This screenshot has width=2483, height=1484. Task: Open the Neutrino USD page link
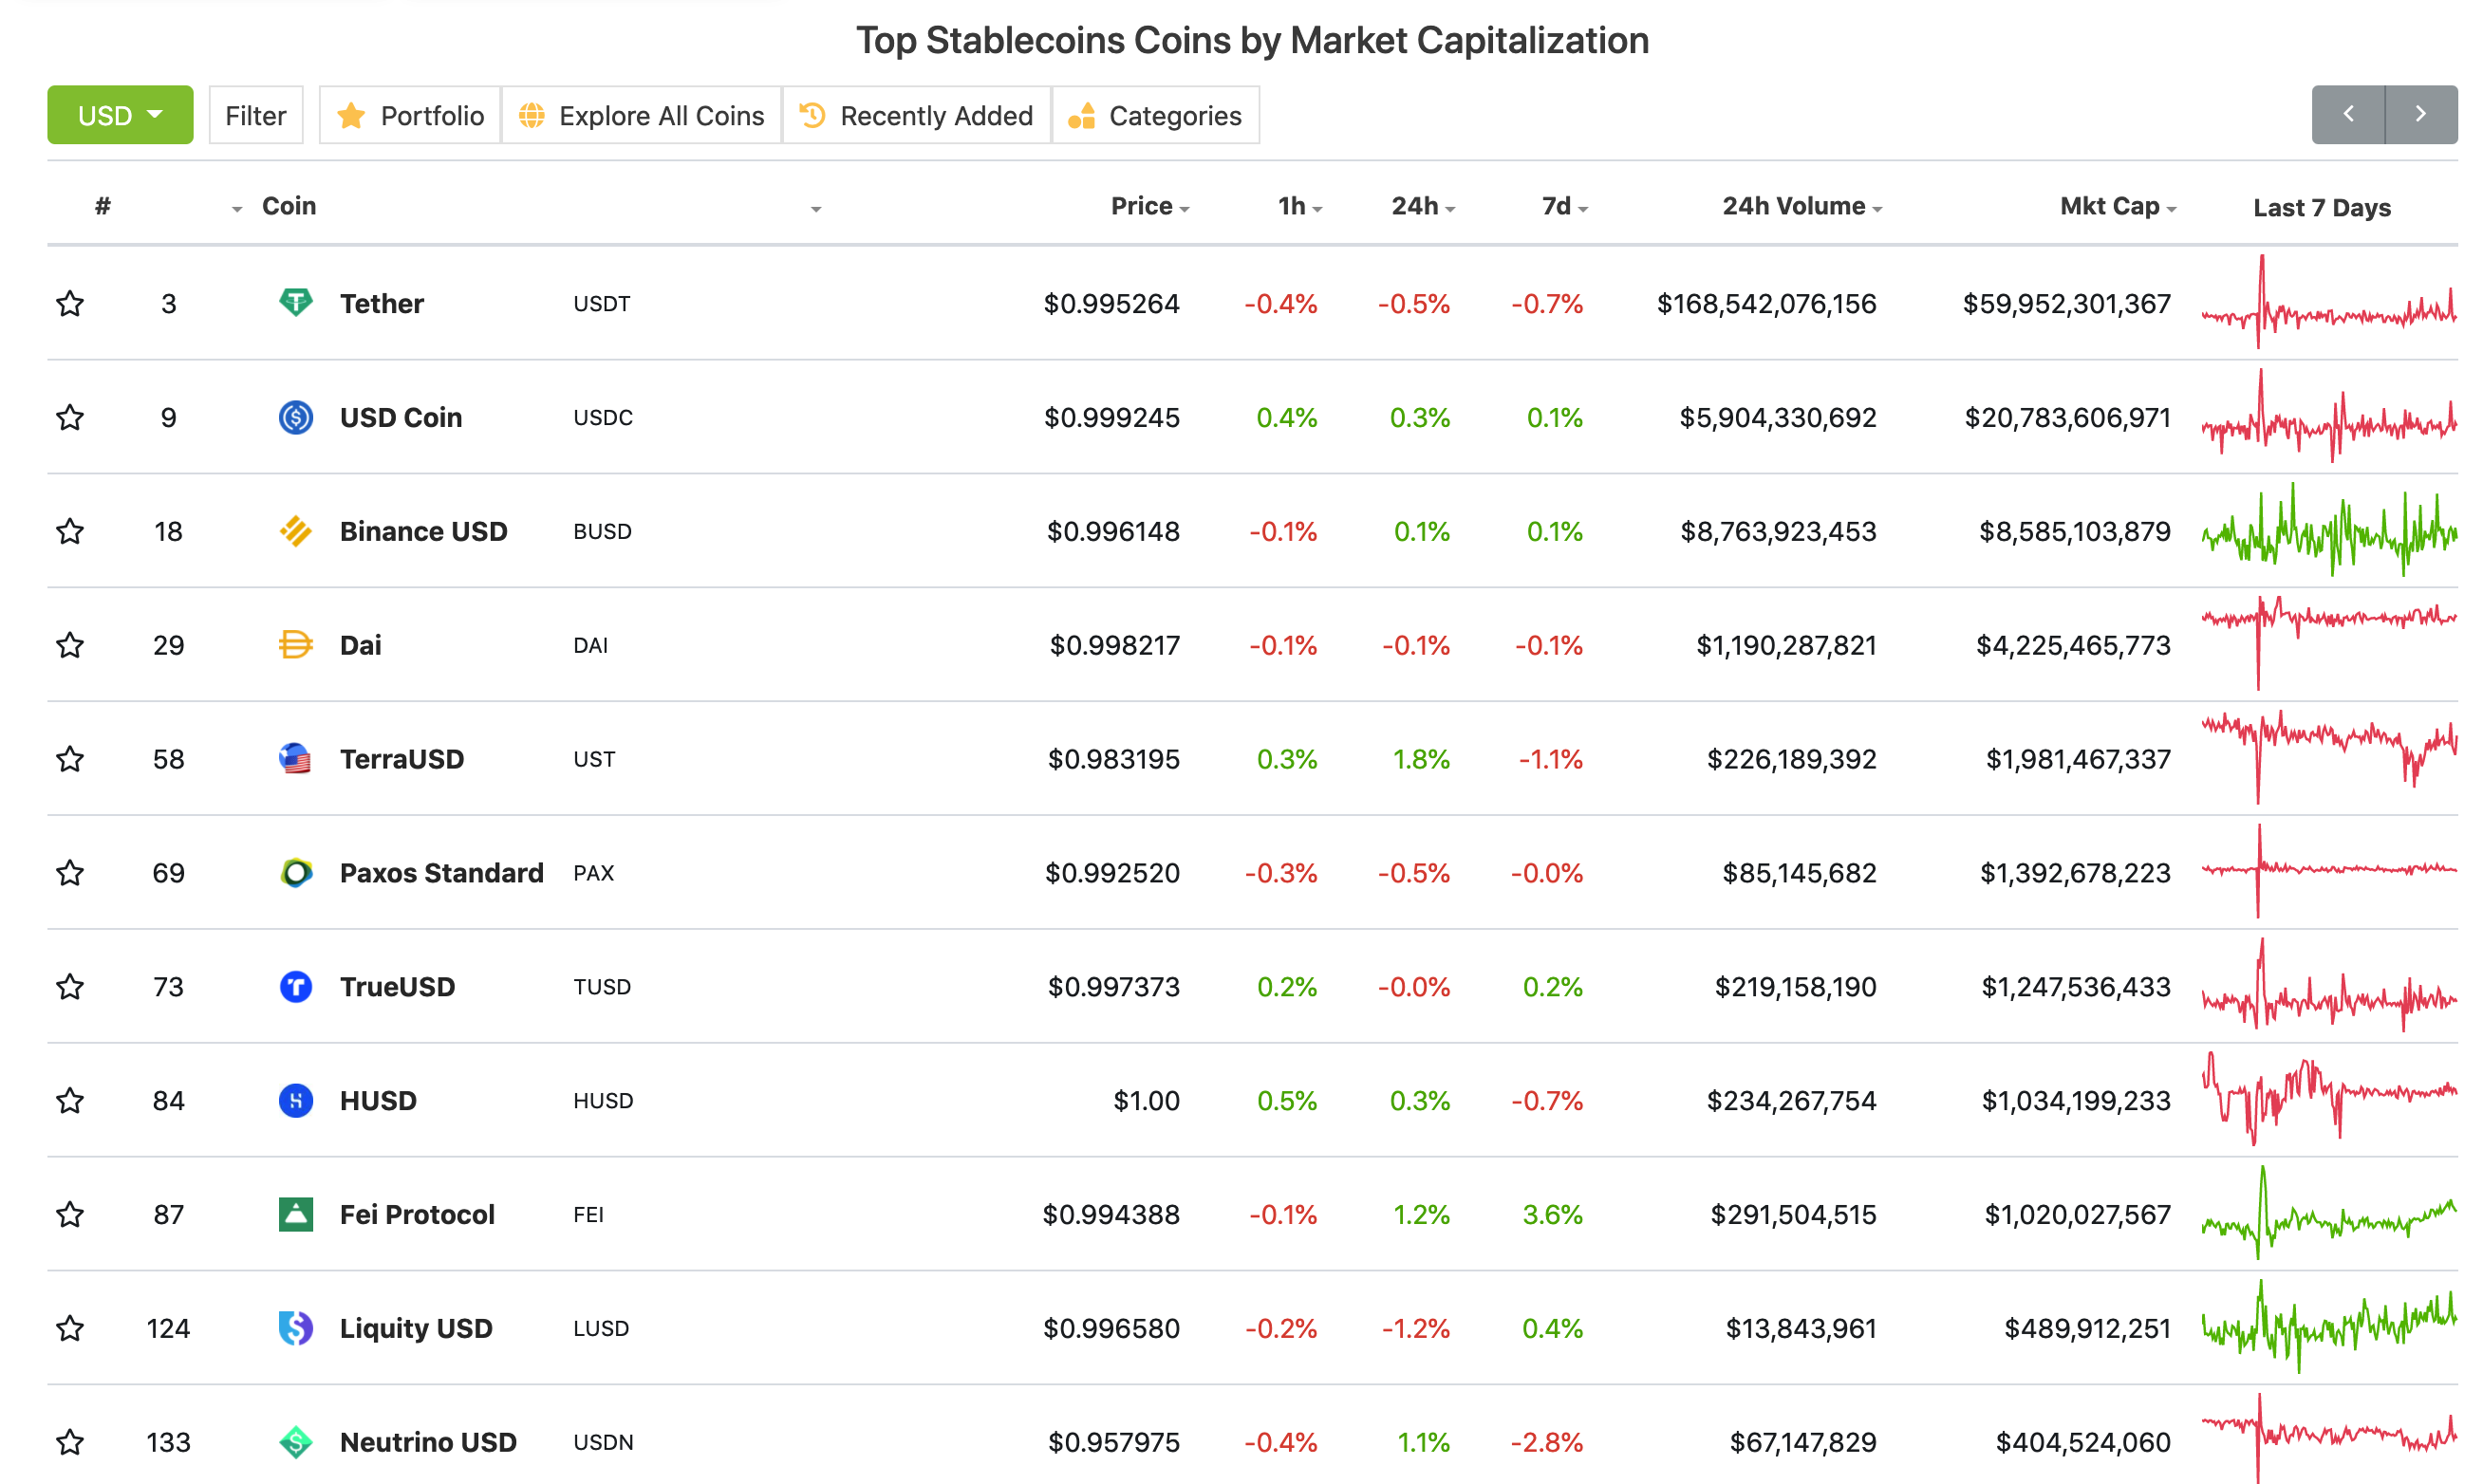(428, 1443)
